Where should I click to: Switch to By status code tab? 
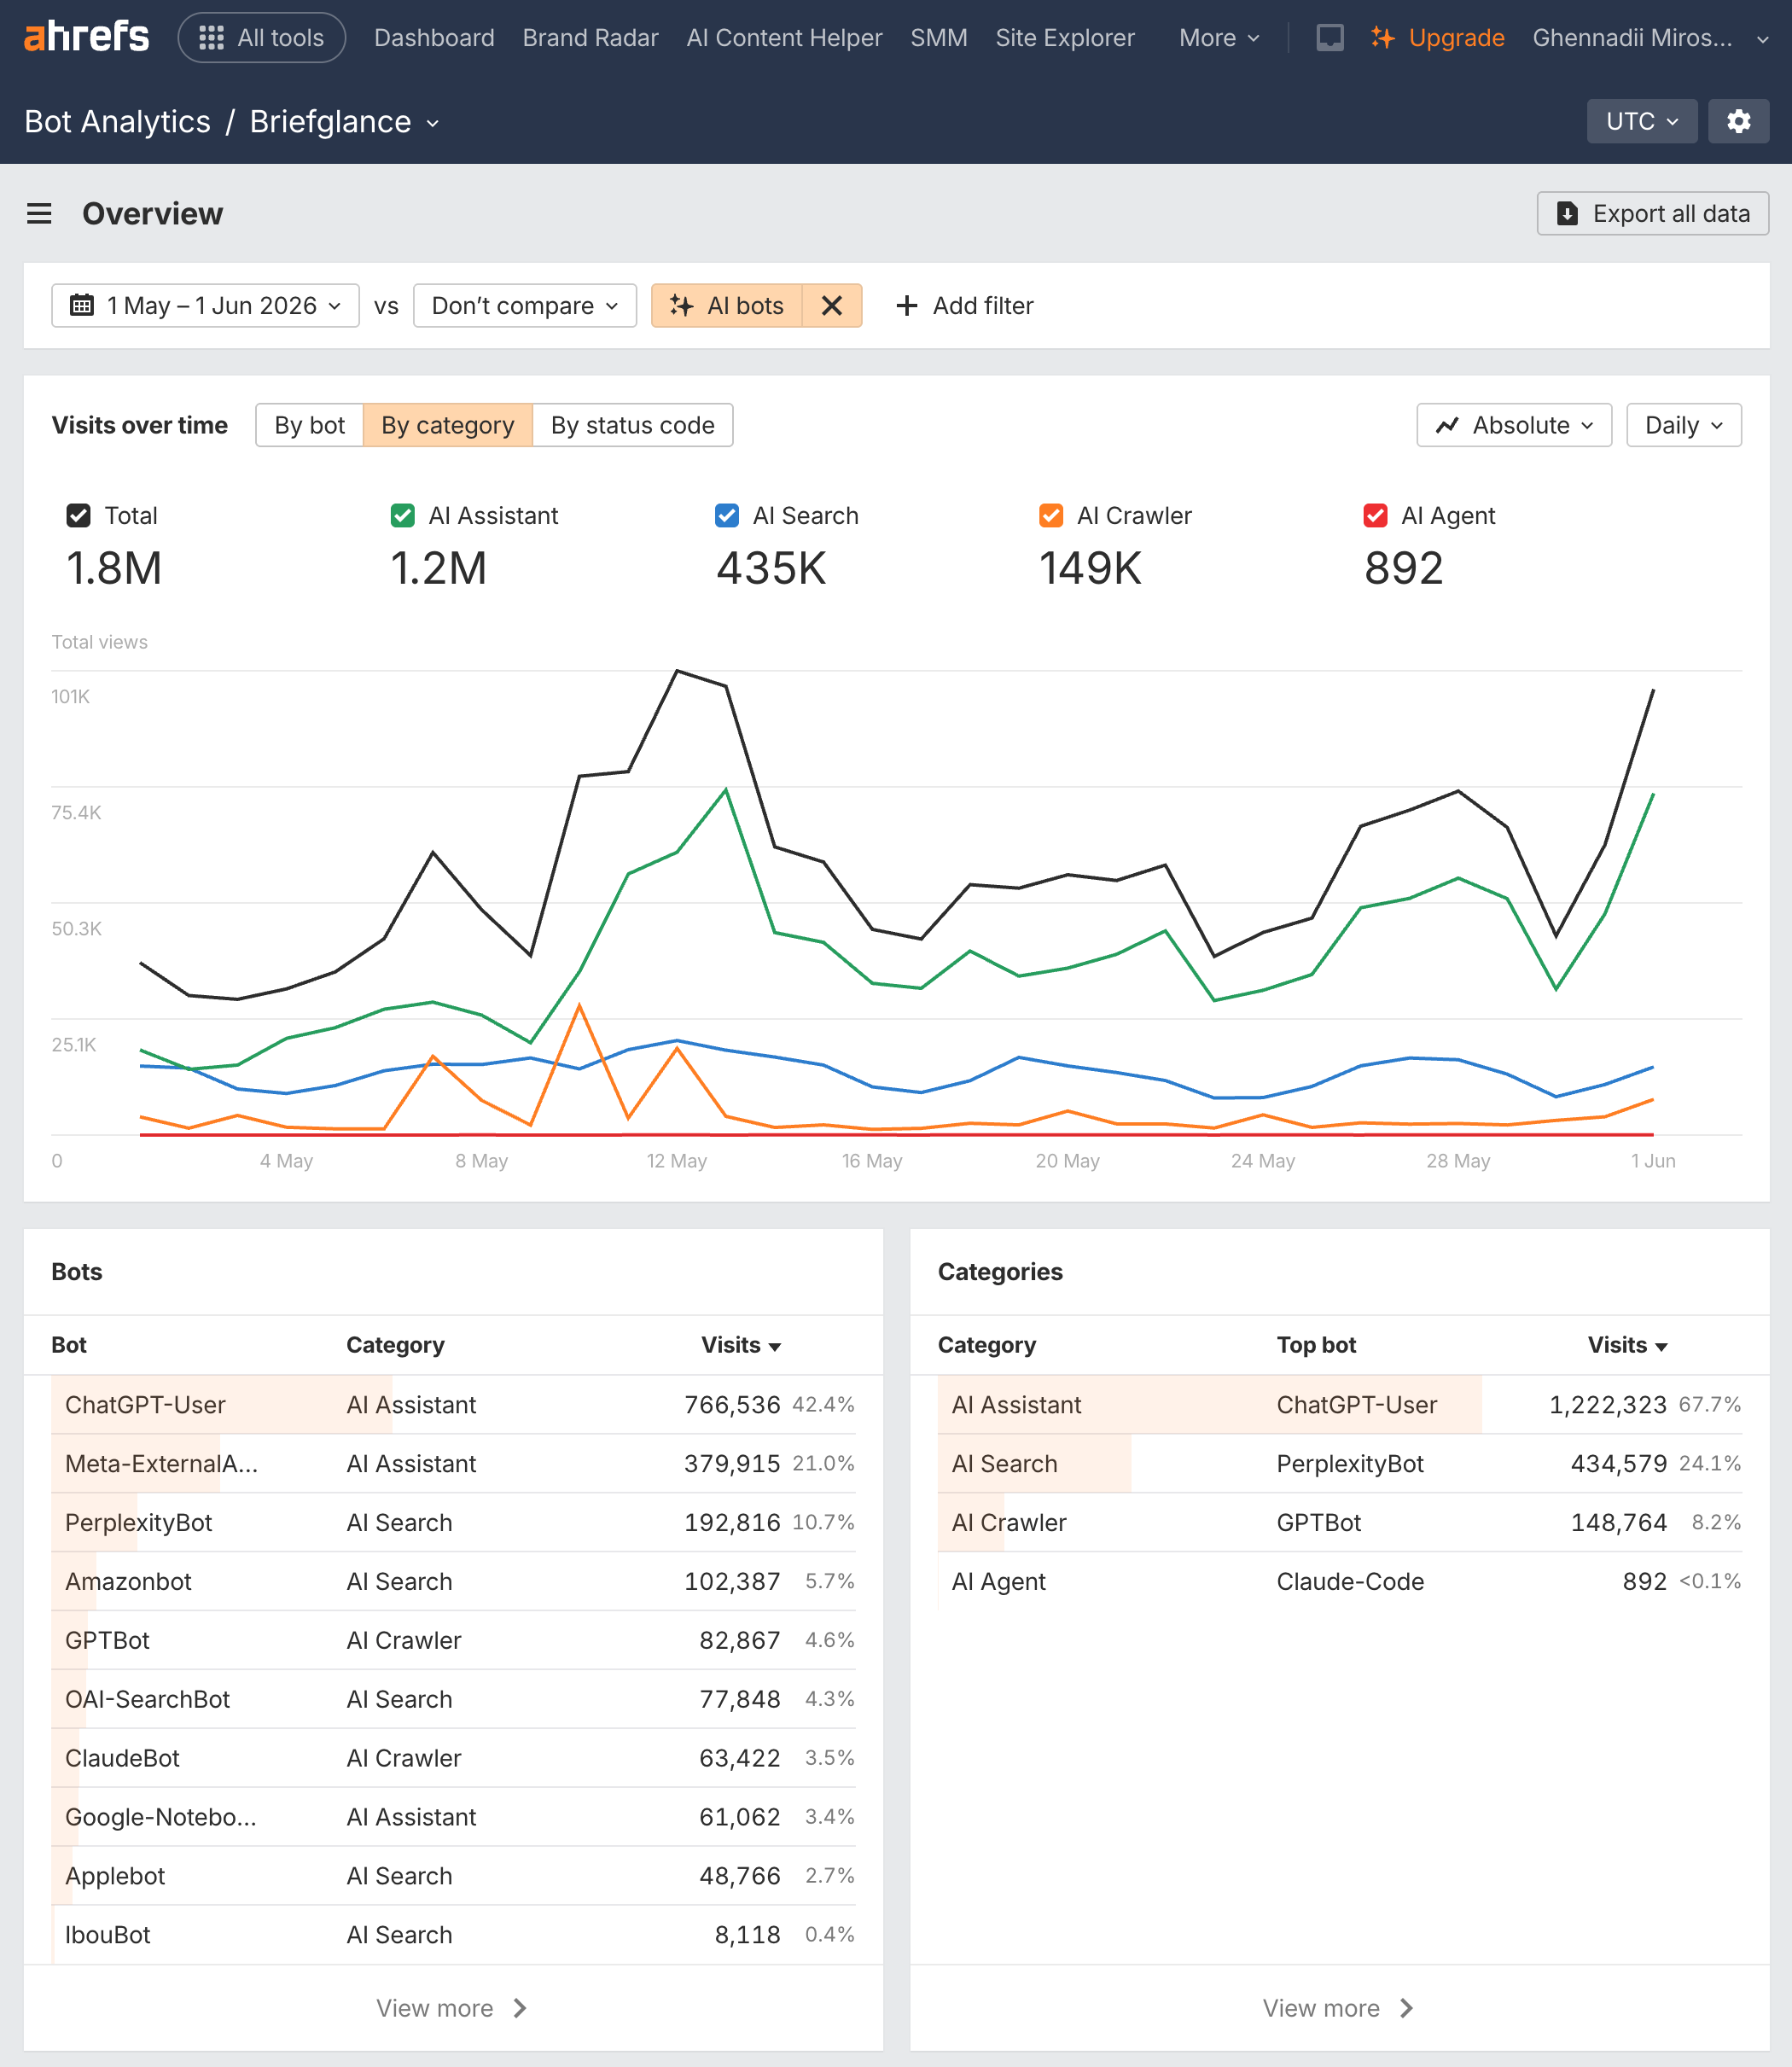click(x=632, y=425)
